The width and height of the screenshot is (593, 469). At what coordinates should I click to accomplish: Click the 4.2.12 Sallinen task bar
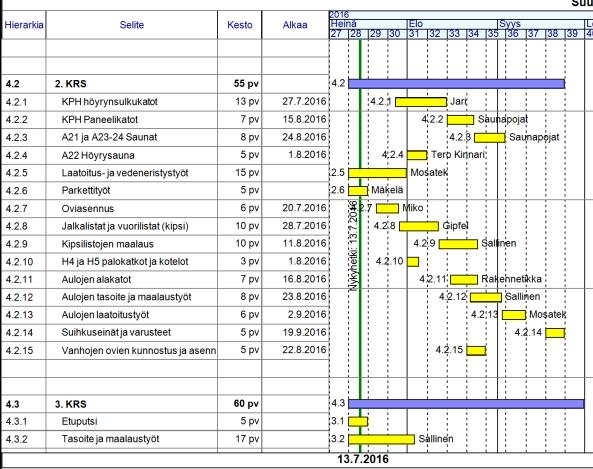click(x=486, y=297)
